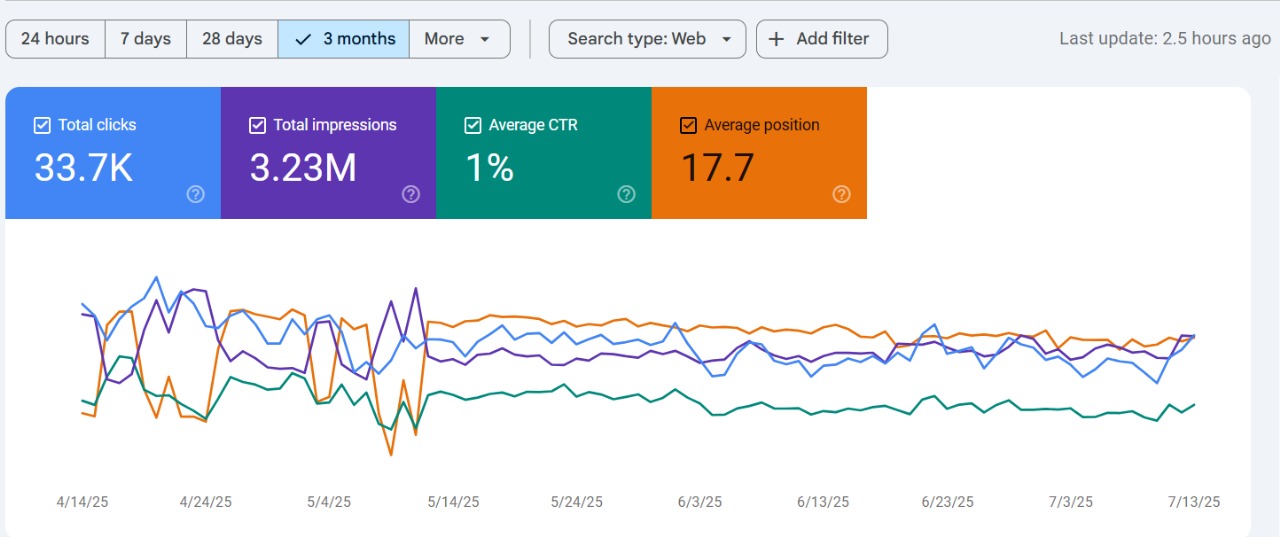The width and height of the screenshot is (1280, 537).
Task: Open help icon on Total clicks card
Action: coord(196,194)
